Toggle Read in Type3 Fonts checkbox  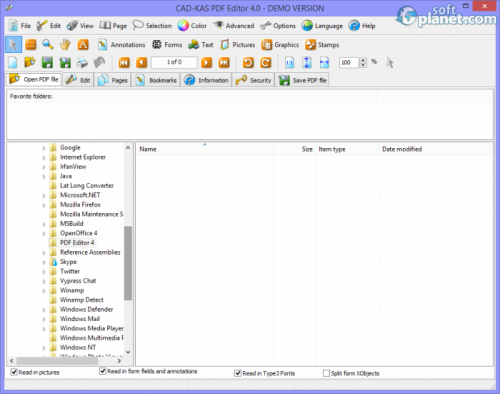click(238, 373)
